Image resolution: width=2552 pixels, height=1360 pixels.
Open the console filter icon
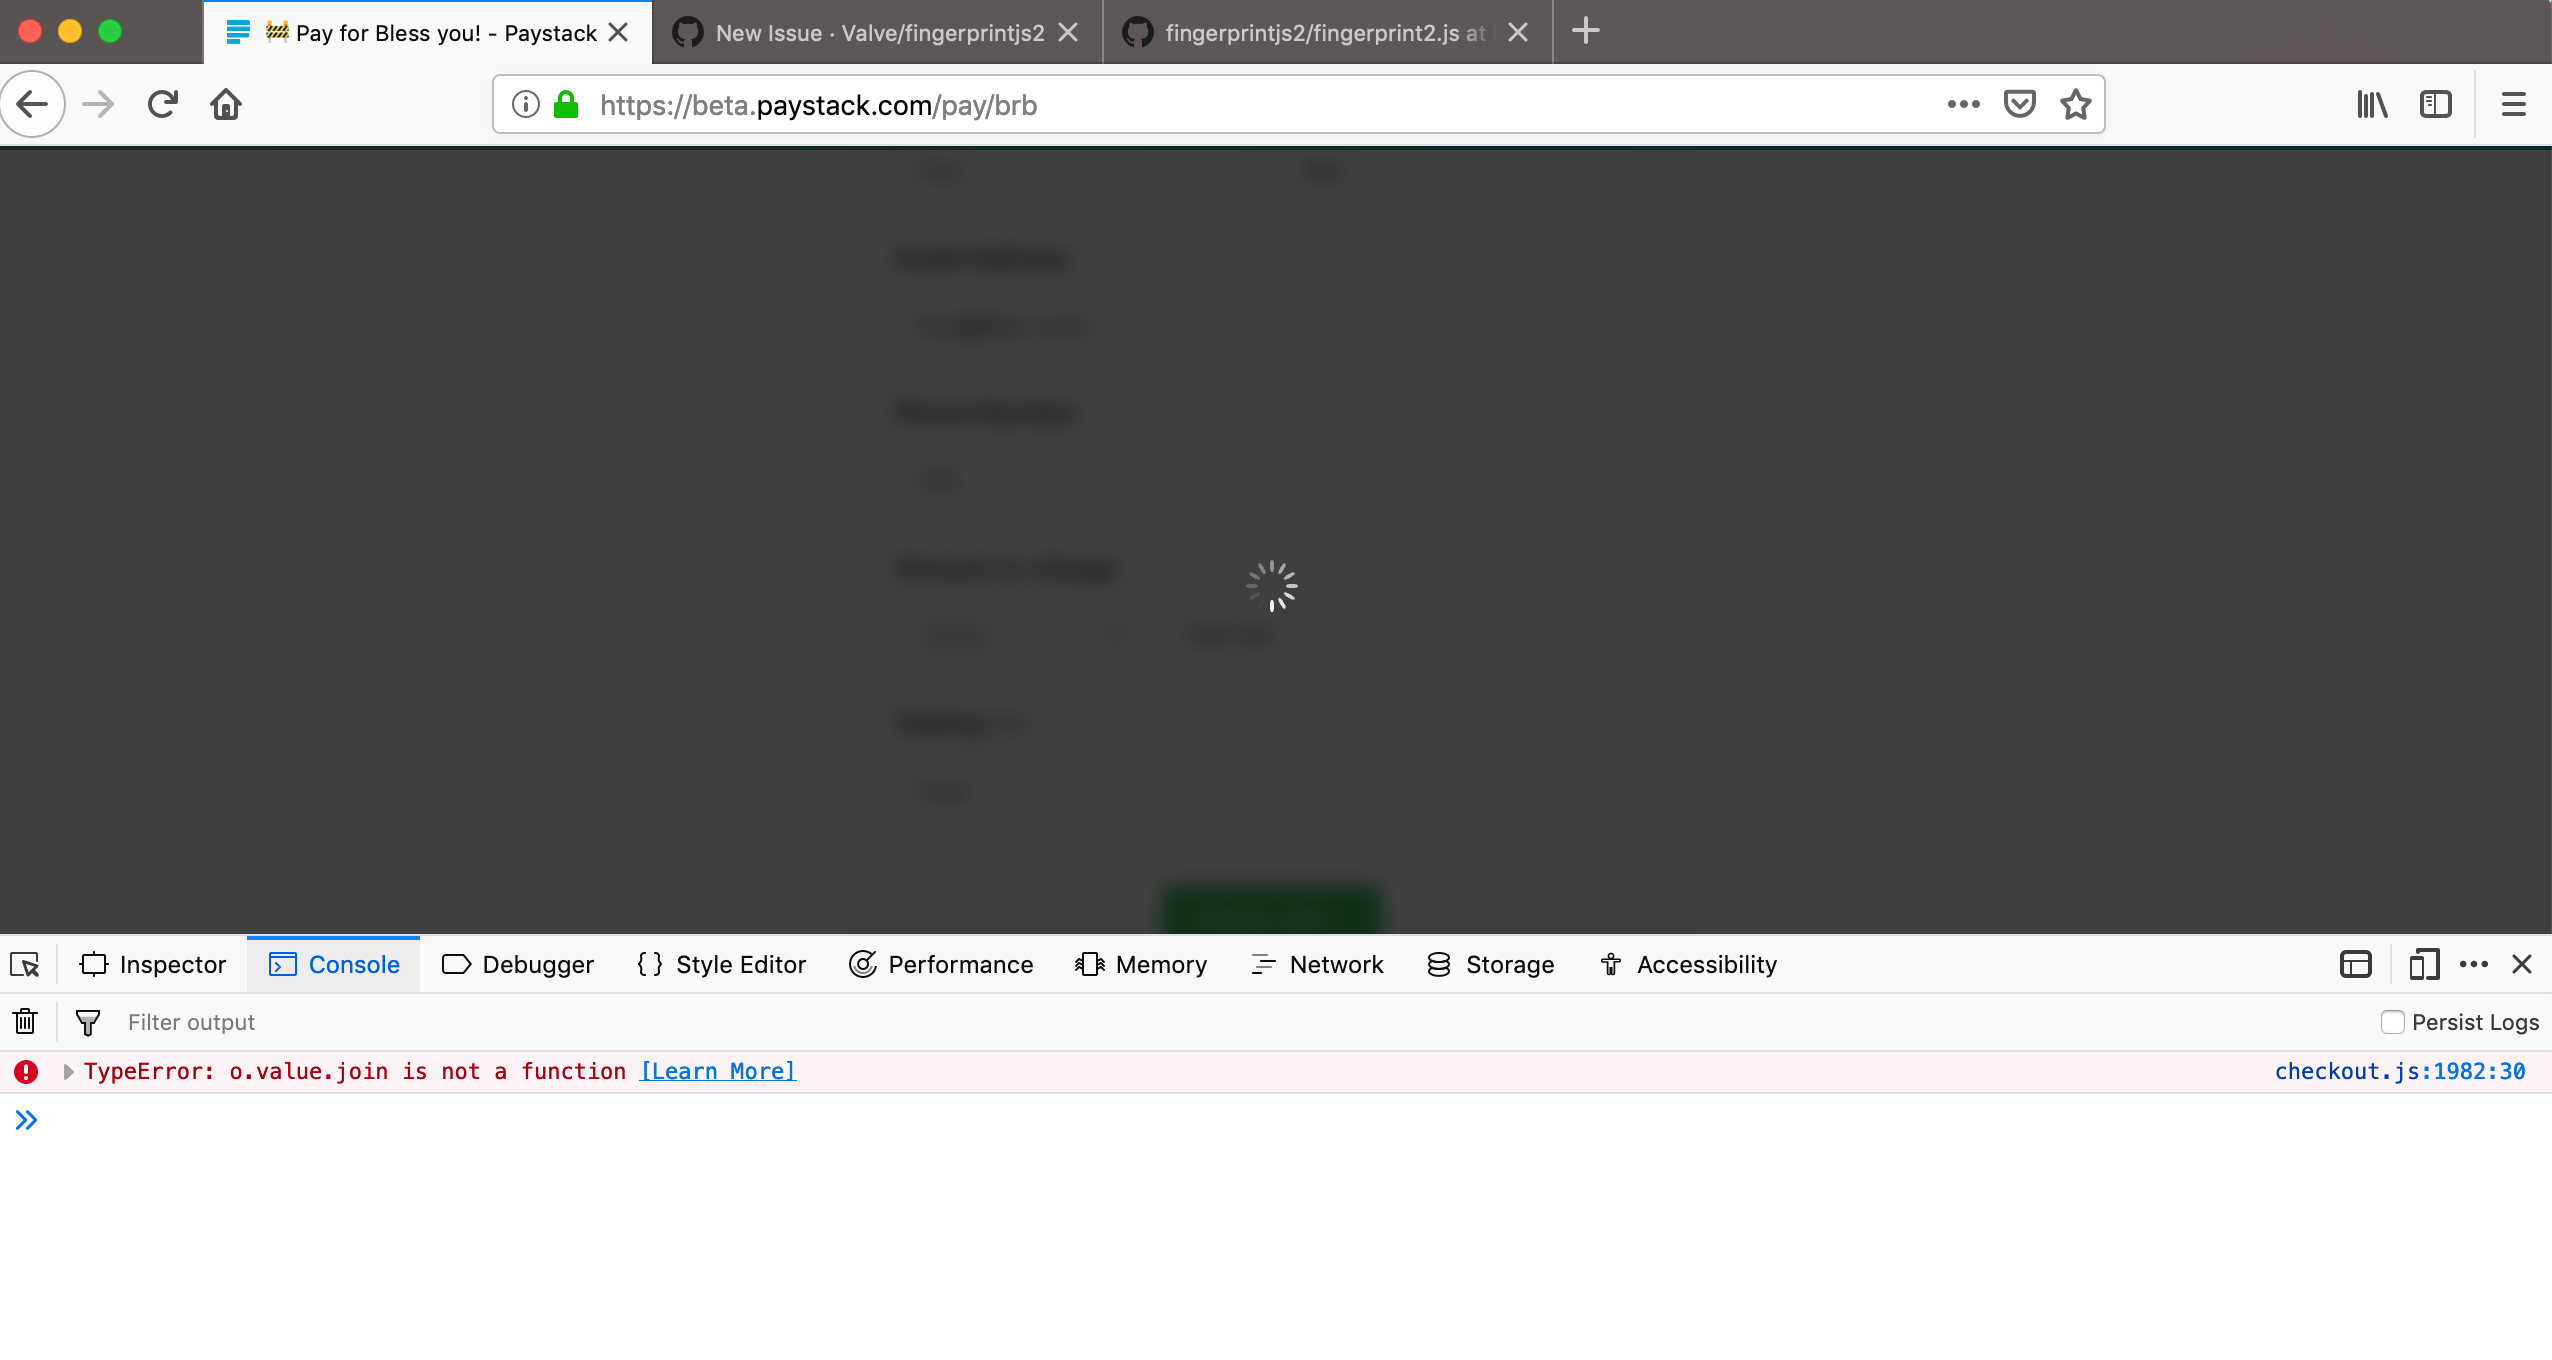pos(88,1021)
